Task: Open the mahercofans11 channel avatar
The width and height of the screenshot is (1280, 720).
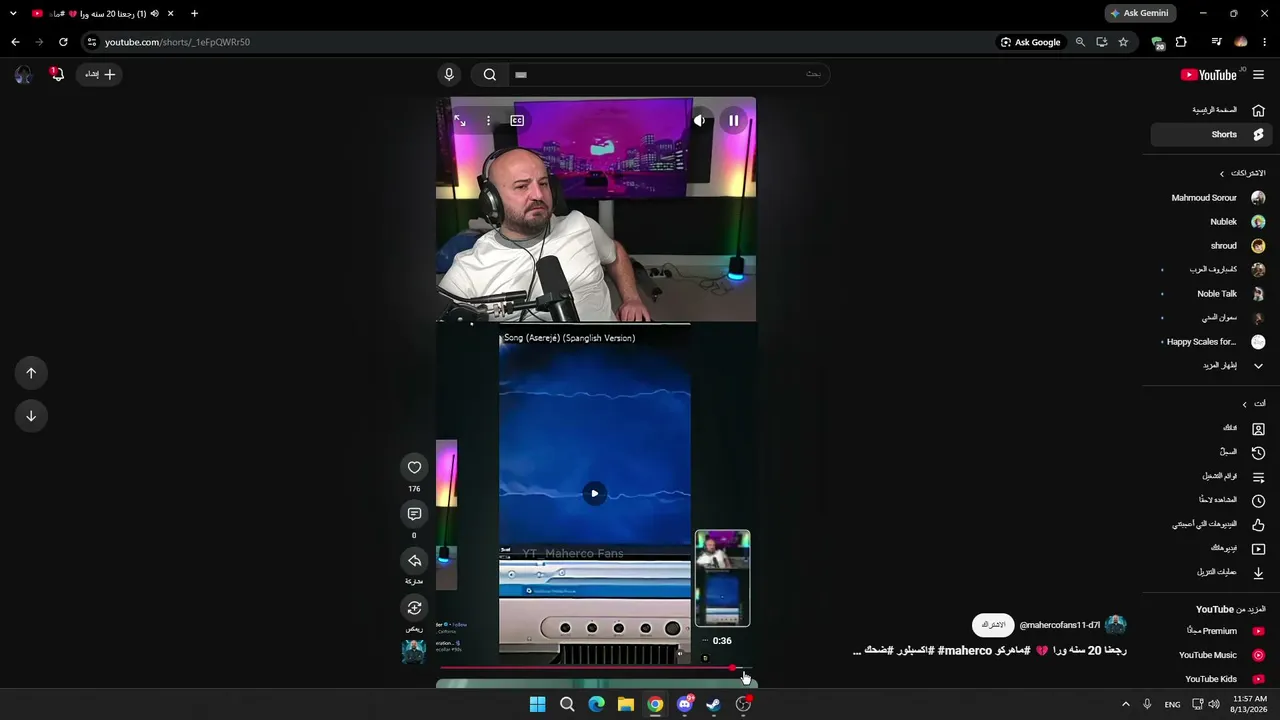Action: (x=1116, y=625)
